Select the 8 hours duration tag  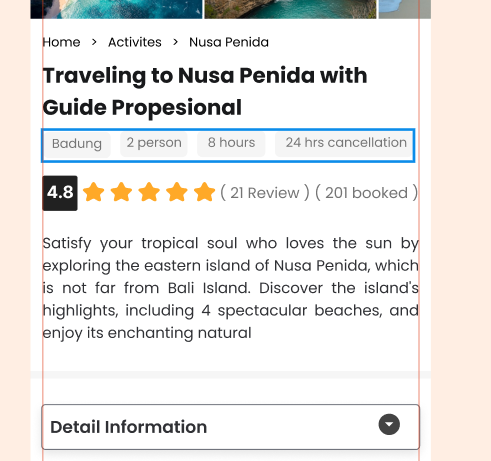click(231, 144)
